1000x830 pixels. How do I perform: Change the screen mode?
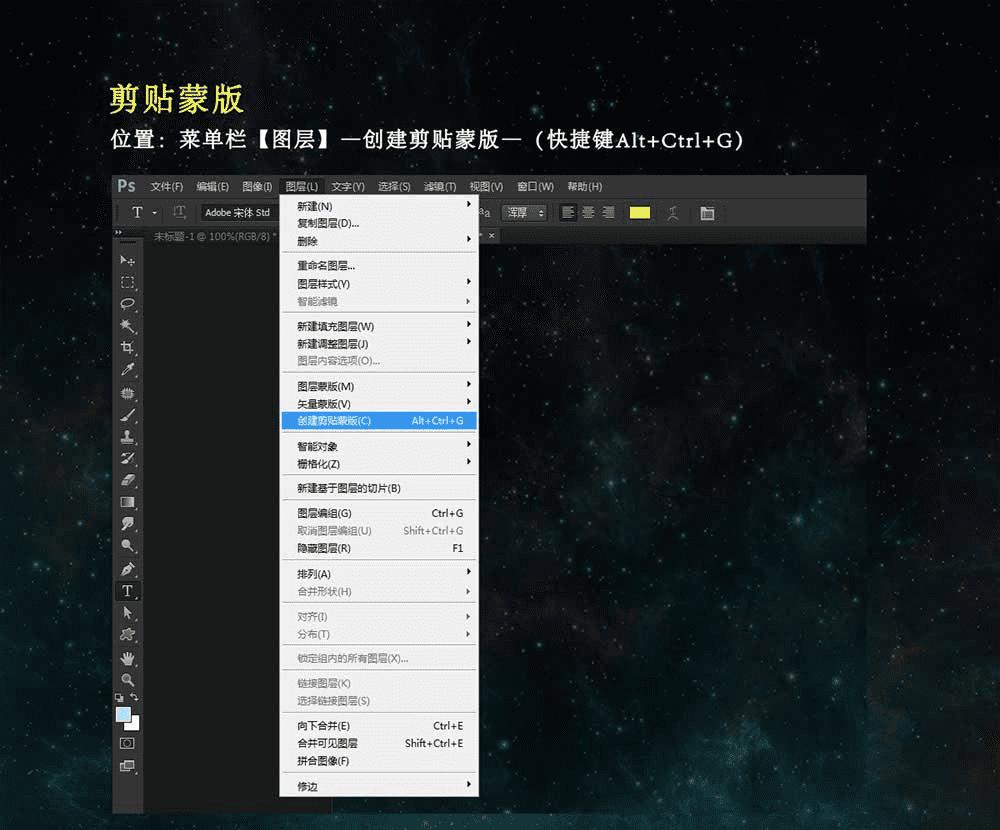pyautogui.click(x=127, y=766)
